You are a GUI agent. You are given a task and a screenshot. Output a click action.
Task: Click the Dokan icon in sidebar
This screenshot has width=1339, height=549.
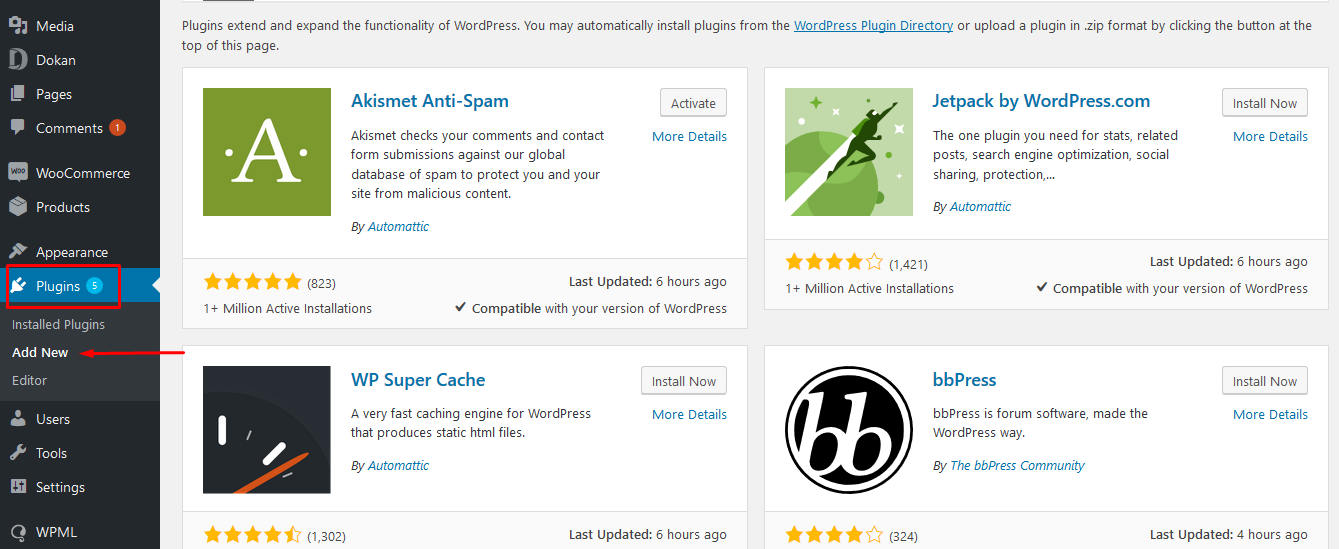pyautogui.click(x=18, y=60)
